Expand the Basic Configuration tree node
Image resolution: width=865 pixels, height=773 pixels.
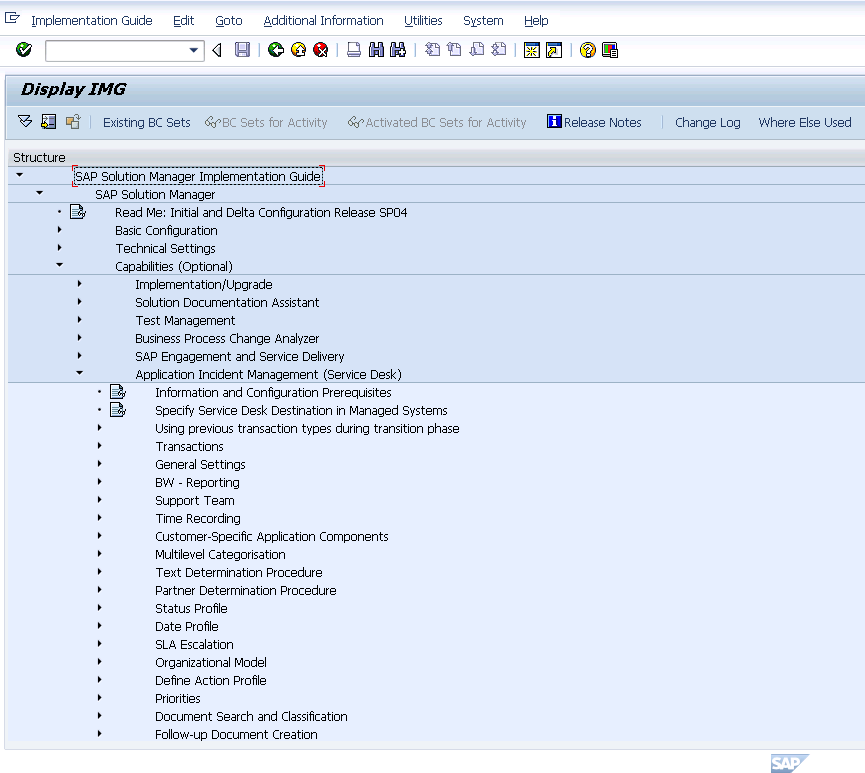coord(59,229)
